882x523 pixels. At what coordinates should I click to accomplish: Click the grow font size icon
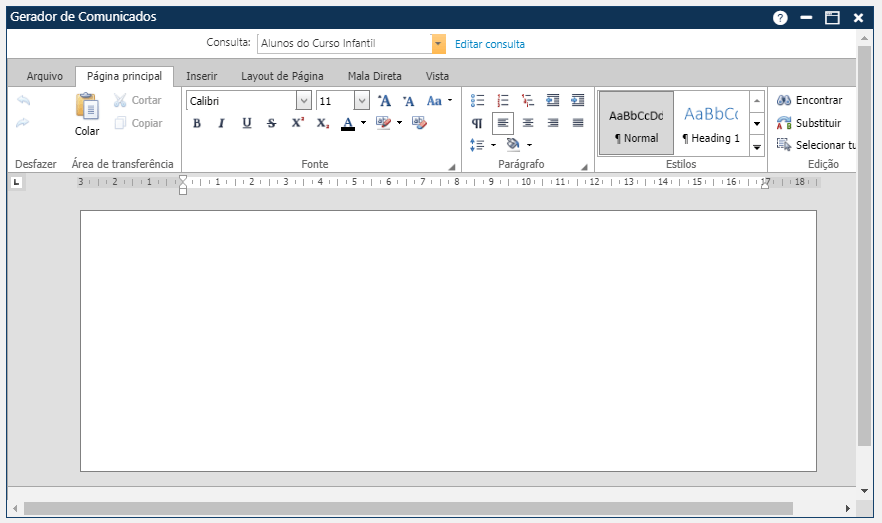pyautogui.click(x=384, y=101)
